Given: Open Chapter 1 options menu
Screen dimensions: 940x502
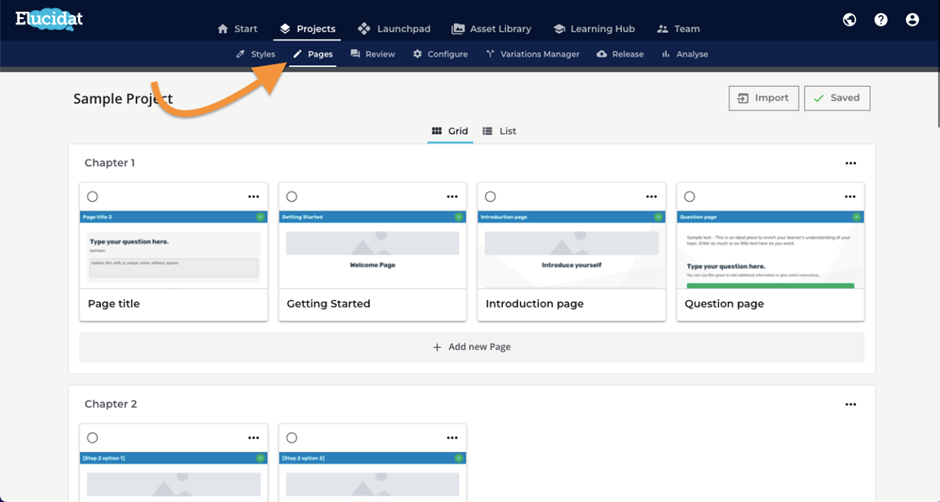Looking at the screenshot, I should [x=851, y=163].
